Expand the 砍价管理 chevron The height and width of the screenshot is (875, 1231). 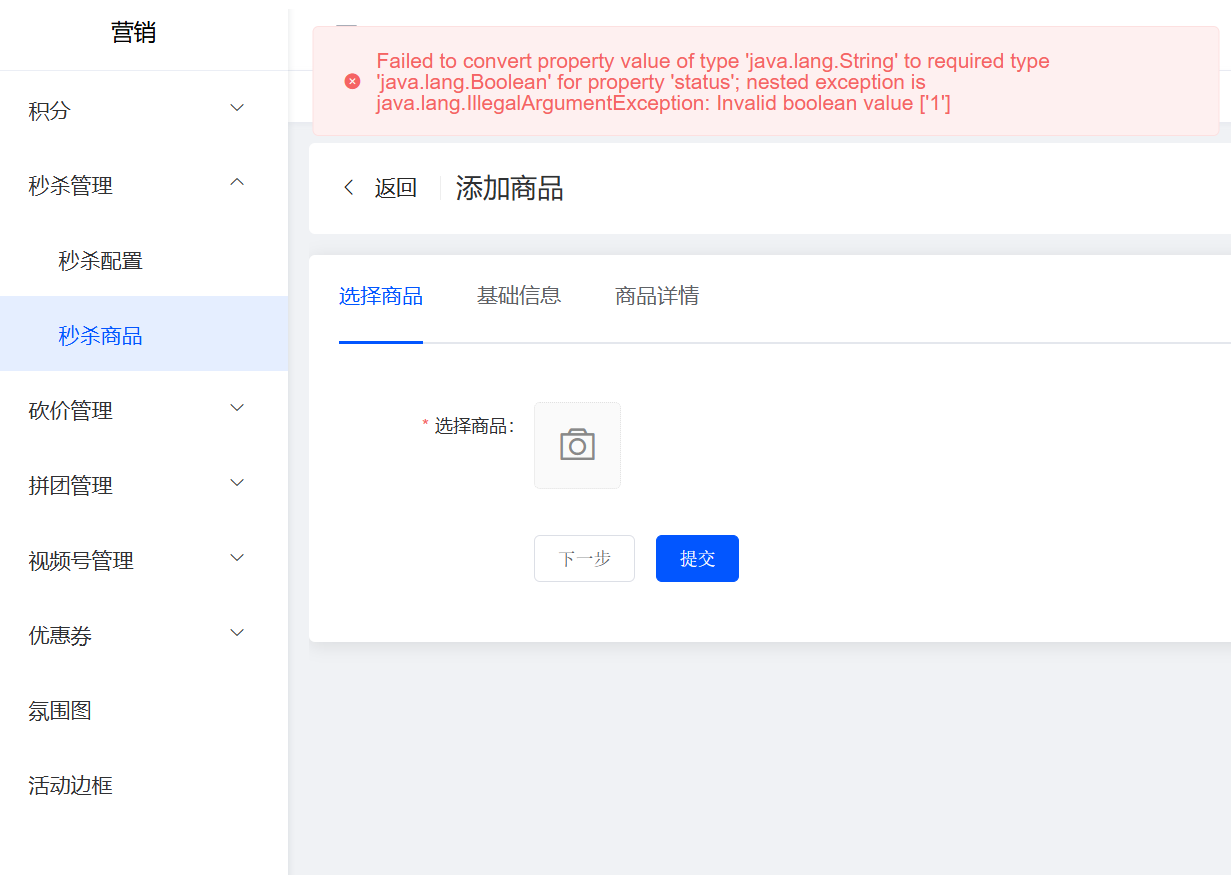click(x=237, y=408)
